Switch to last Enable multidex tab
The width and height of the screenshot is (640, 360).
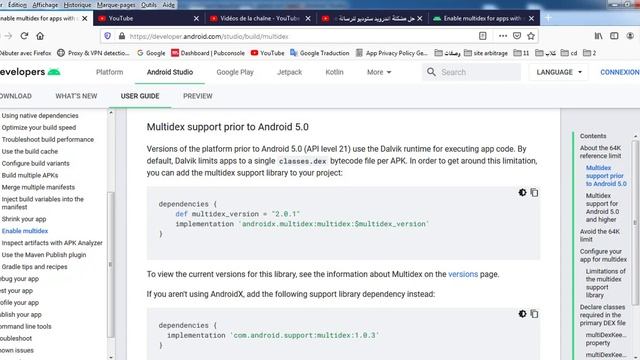click(484, 18)
